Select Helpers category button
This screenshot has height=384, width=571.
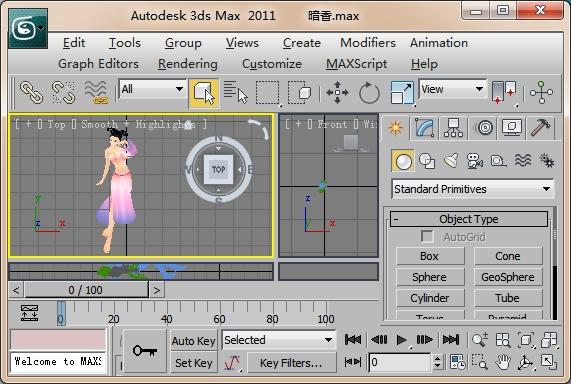498,161
